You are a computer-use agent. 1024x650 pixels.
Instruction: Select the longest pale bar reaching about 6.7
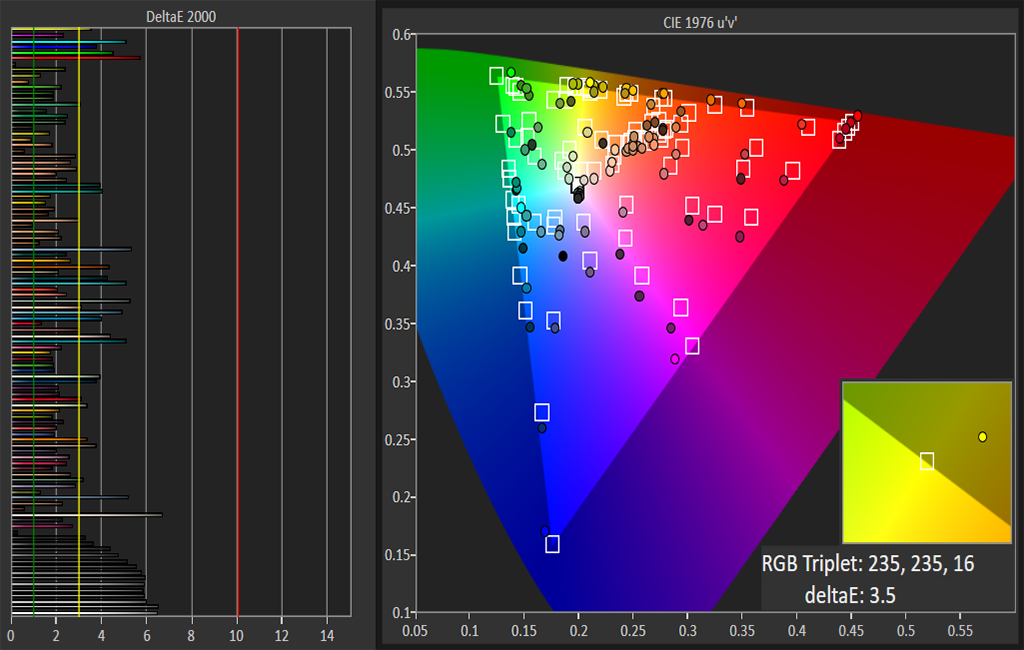(87, 515)
